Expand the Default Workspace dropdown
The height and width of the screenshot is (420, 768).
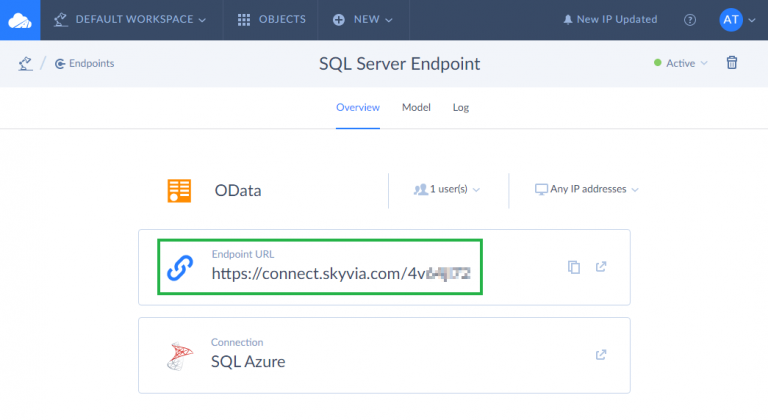tap(131, 20)
